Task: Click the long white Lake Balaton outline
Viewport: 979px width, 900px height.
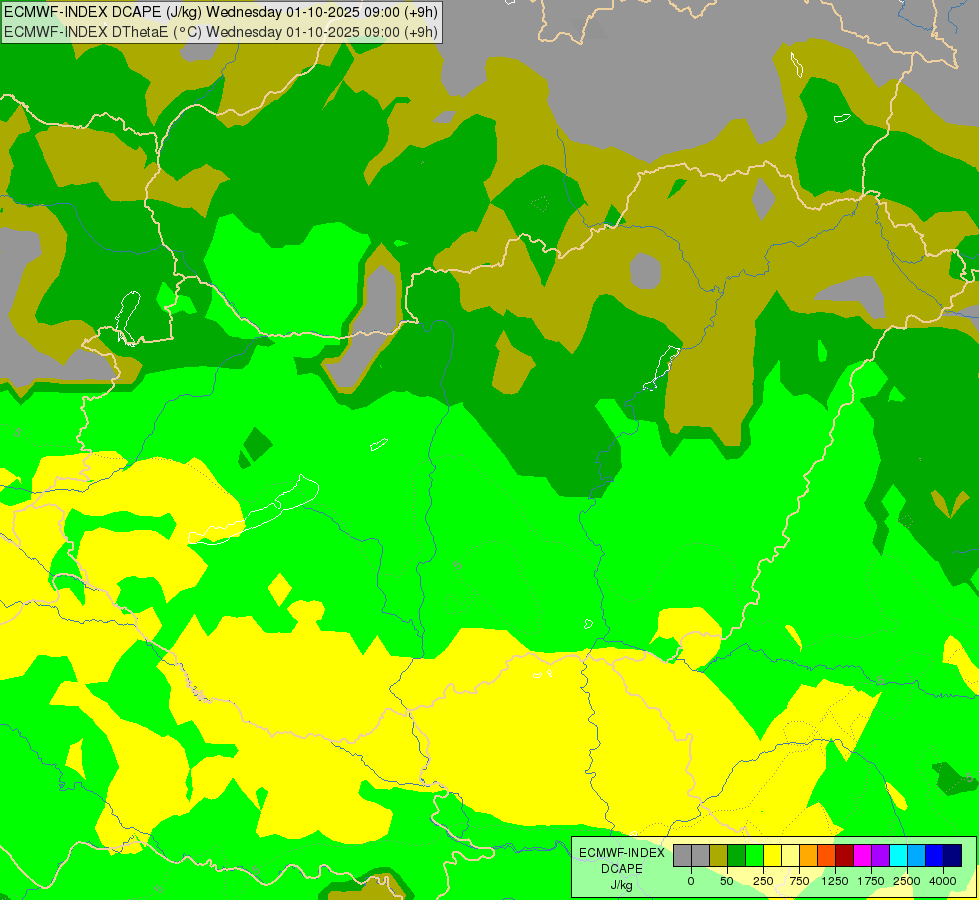Action: (253, 510)
